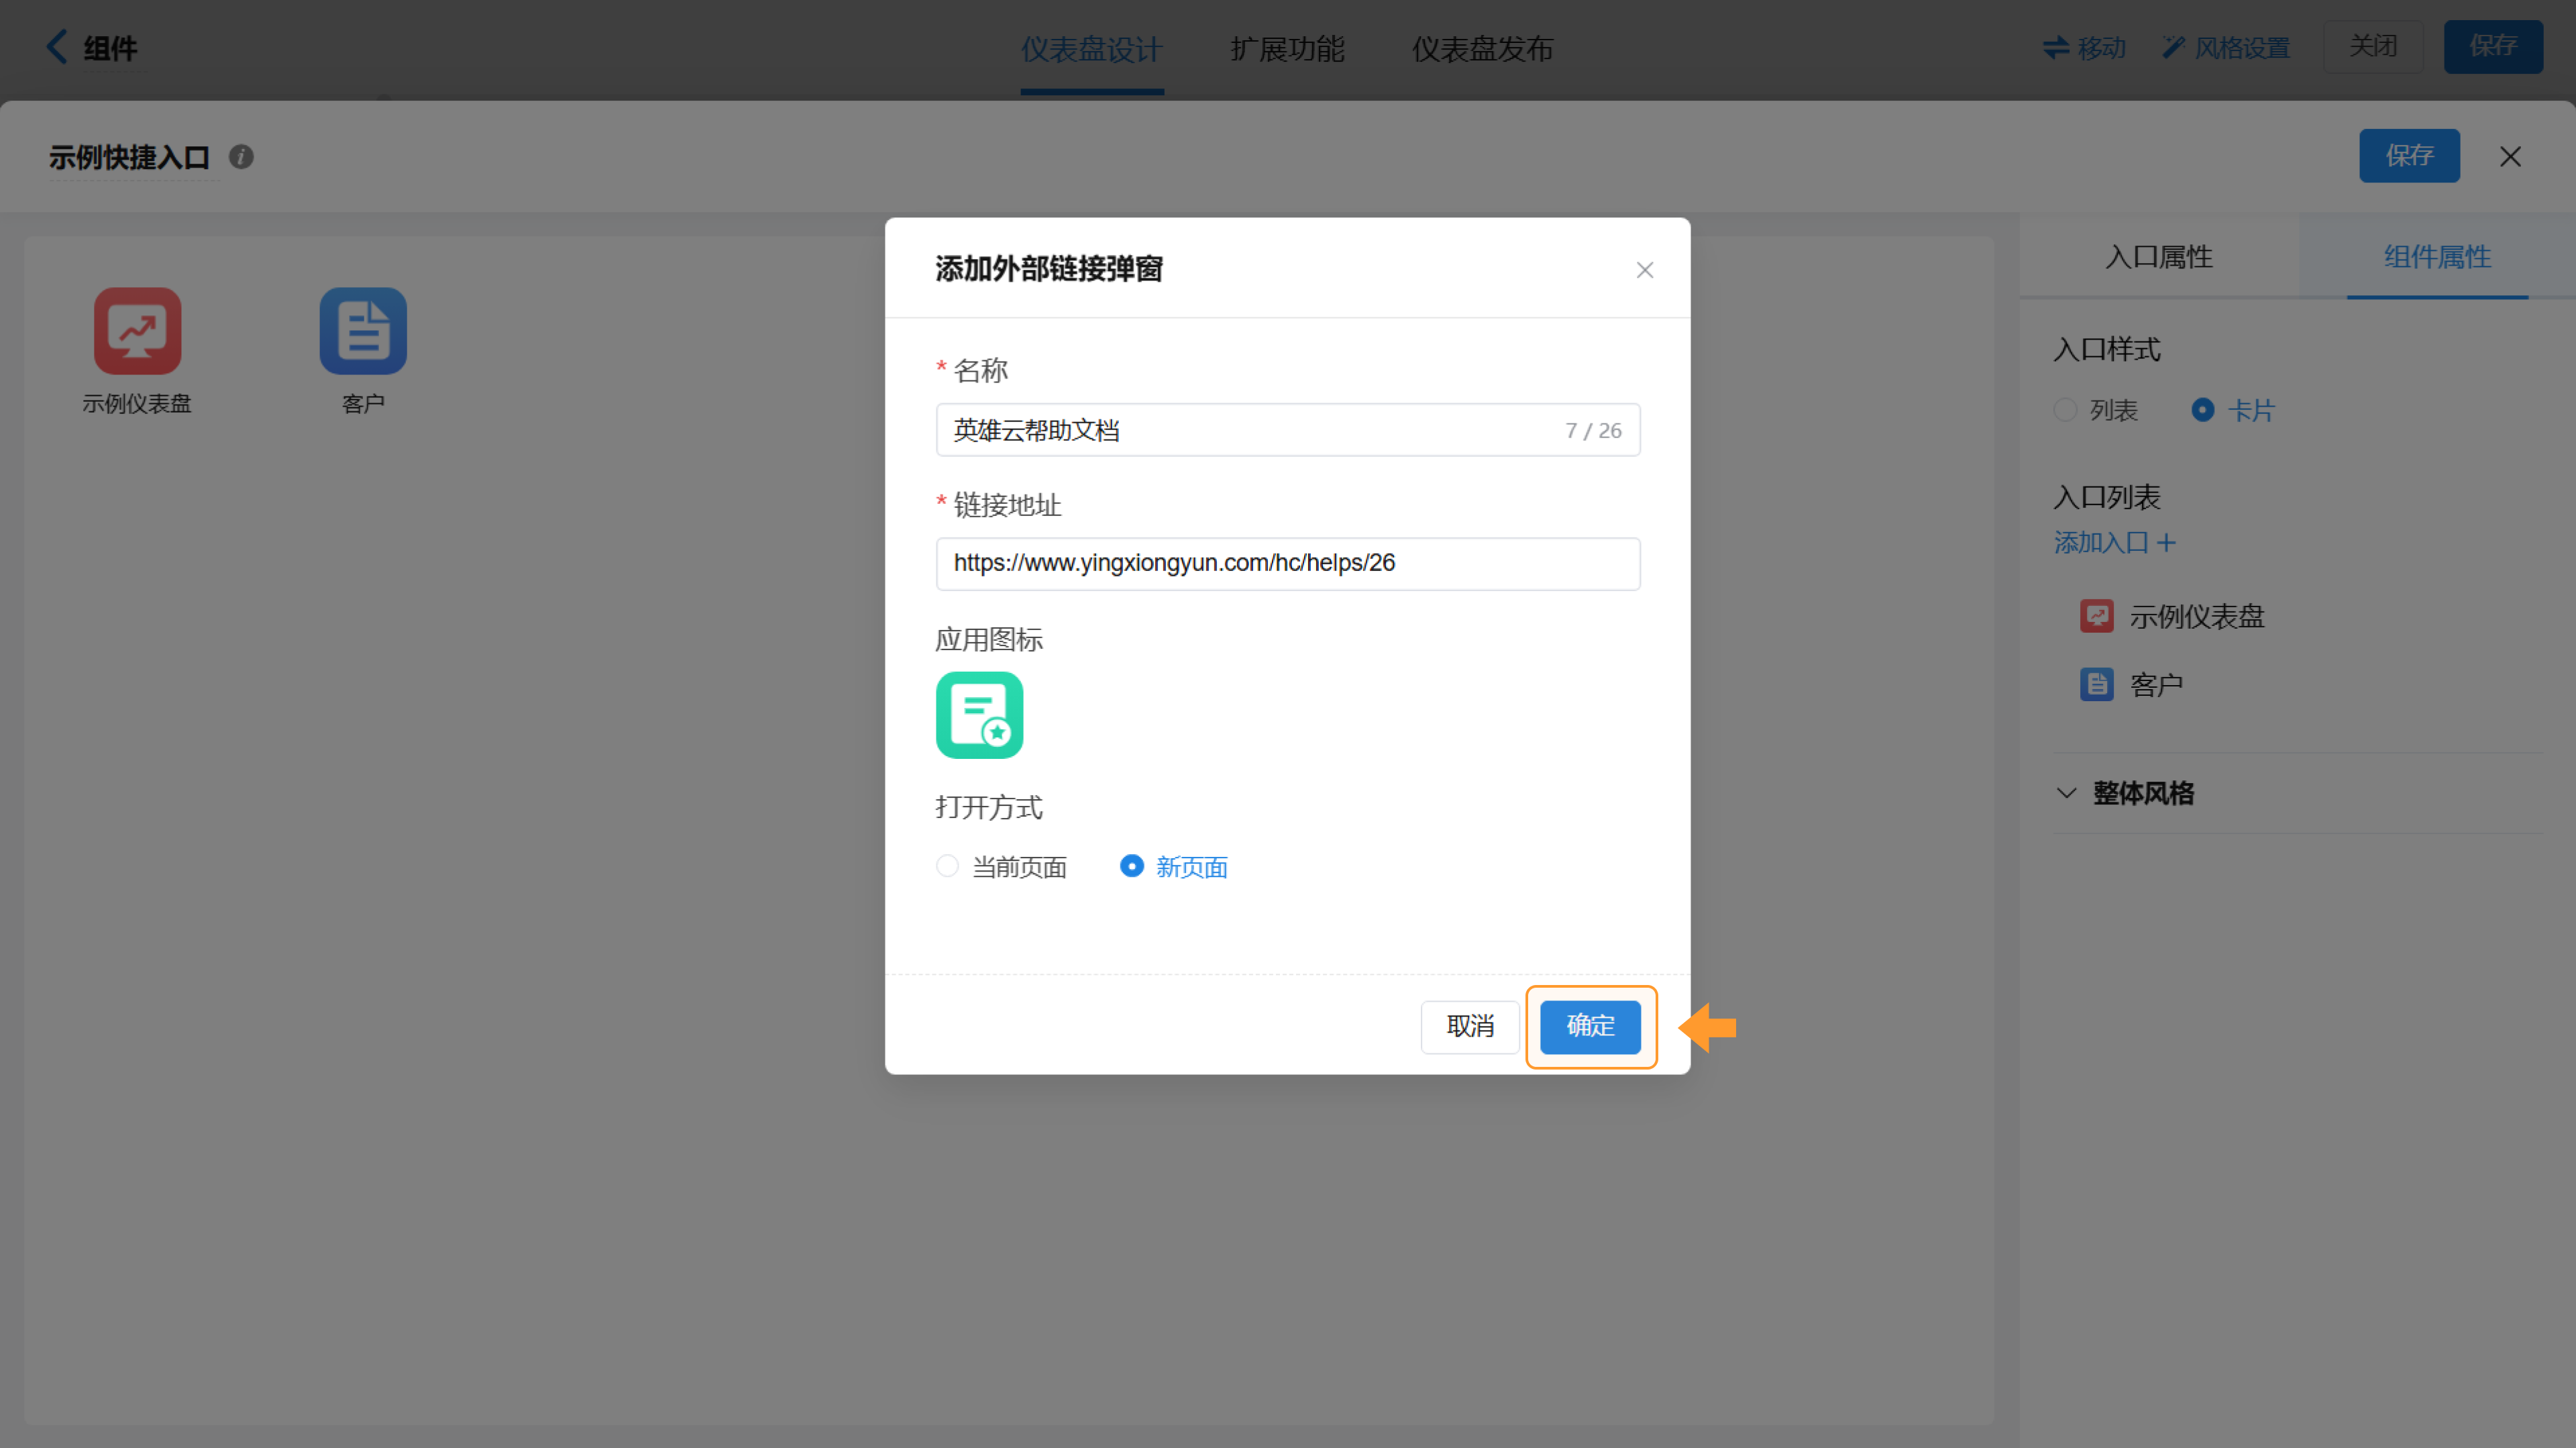
Task: Choose 卡片 entry style
Action: tap(2233, 410)
